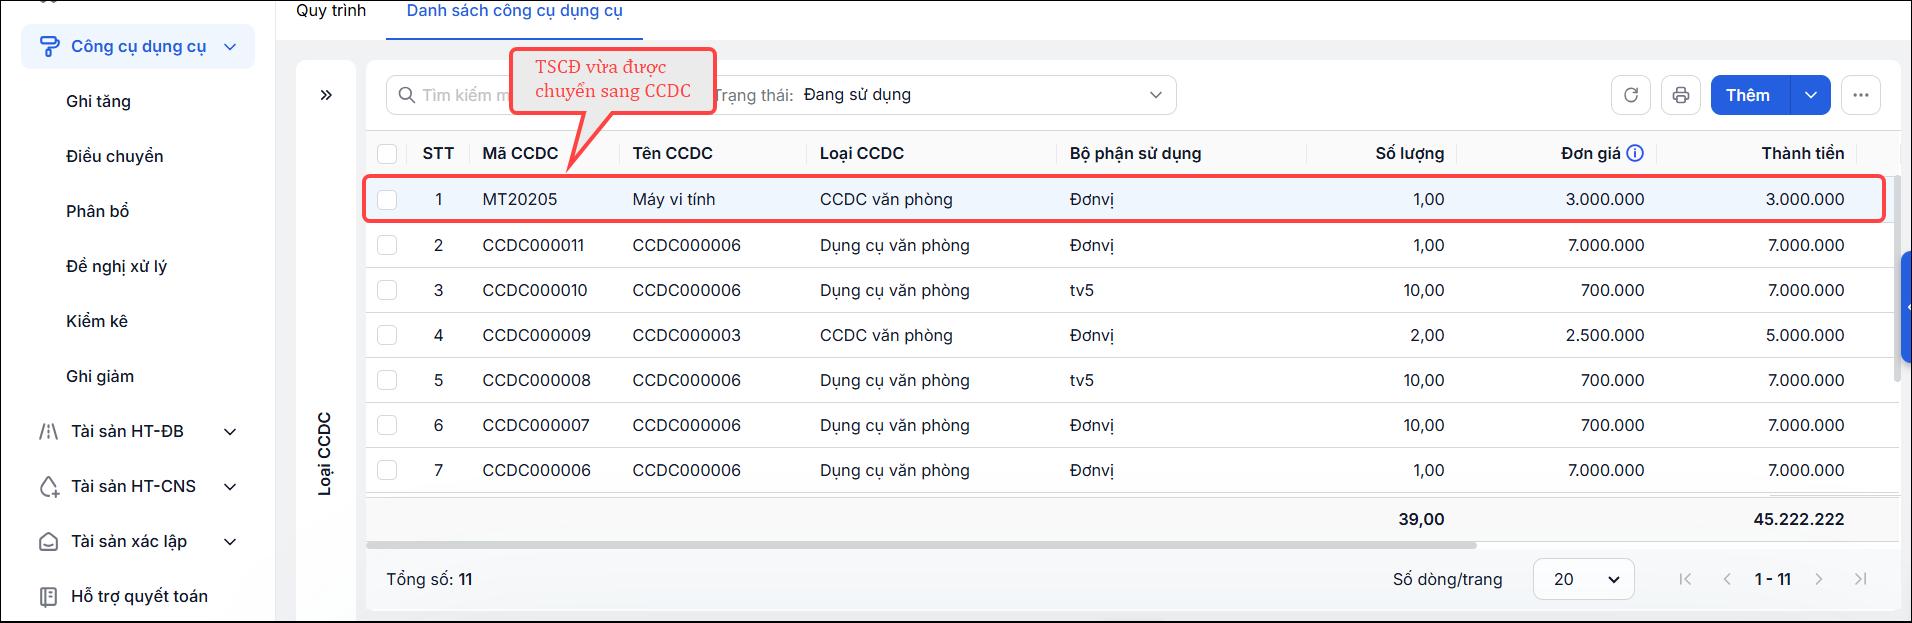The height and width of the screenshot is (623, 1912).
Task: Expand the Loại CCDC side panel arrows
Action: [326, 95]
